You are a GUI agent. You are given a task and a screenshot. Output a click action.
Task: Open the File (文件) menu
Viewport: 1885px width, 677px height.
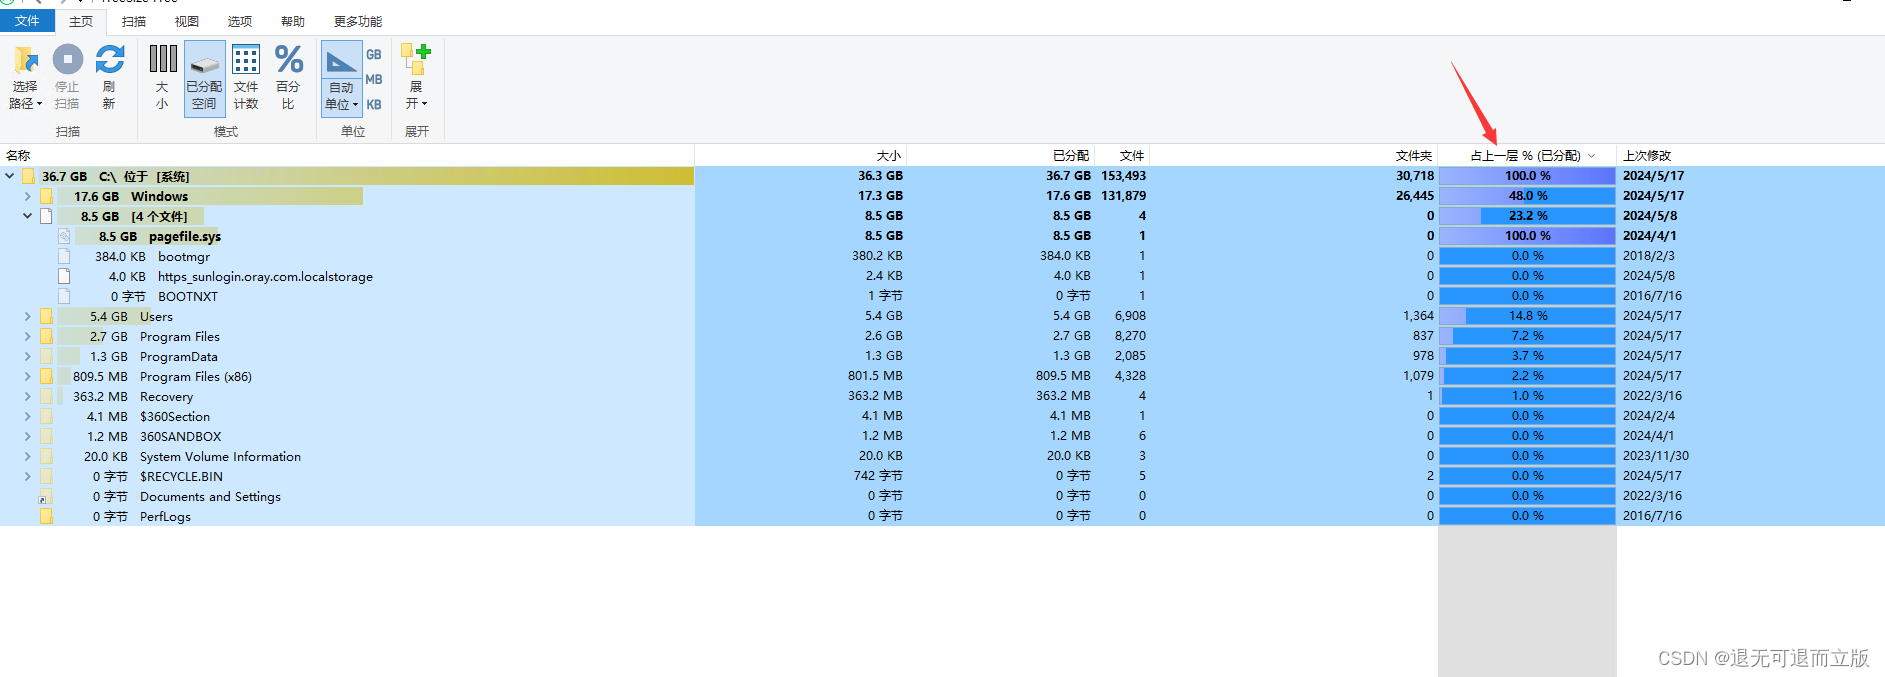click(27, 21)
